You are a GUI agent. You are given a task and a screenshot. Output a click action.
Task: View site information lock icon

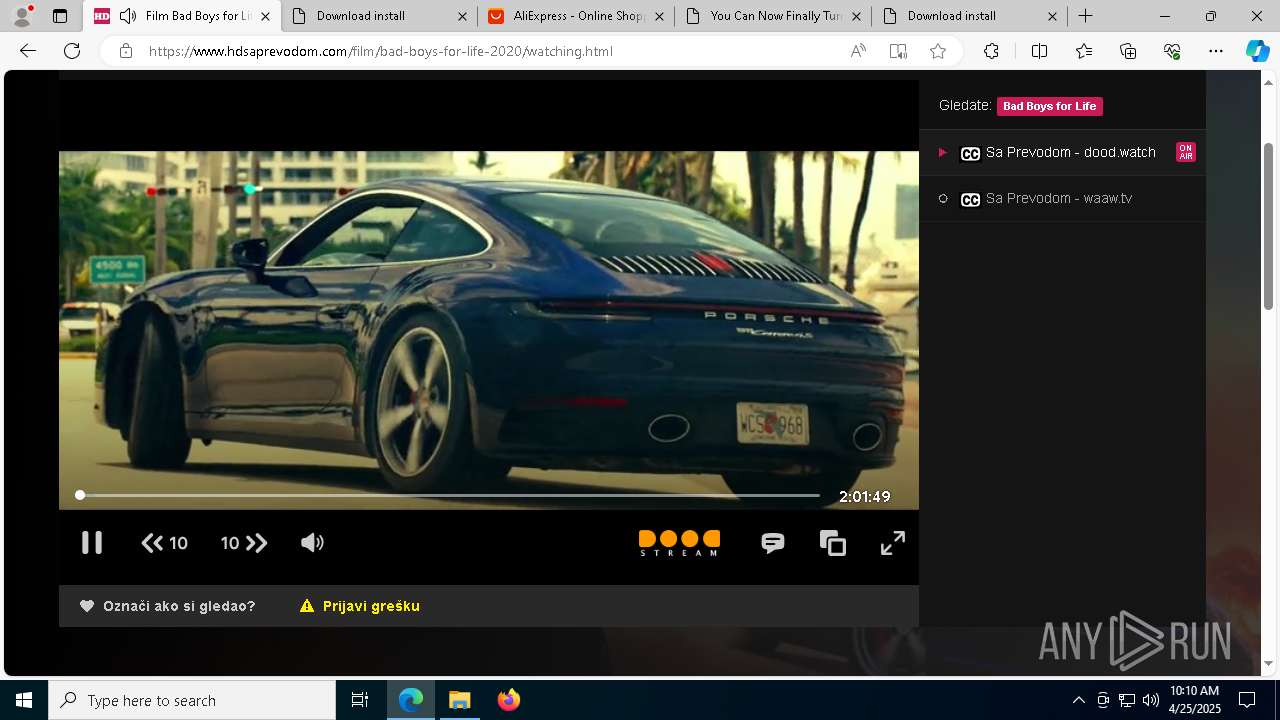[126, 51]
